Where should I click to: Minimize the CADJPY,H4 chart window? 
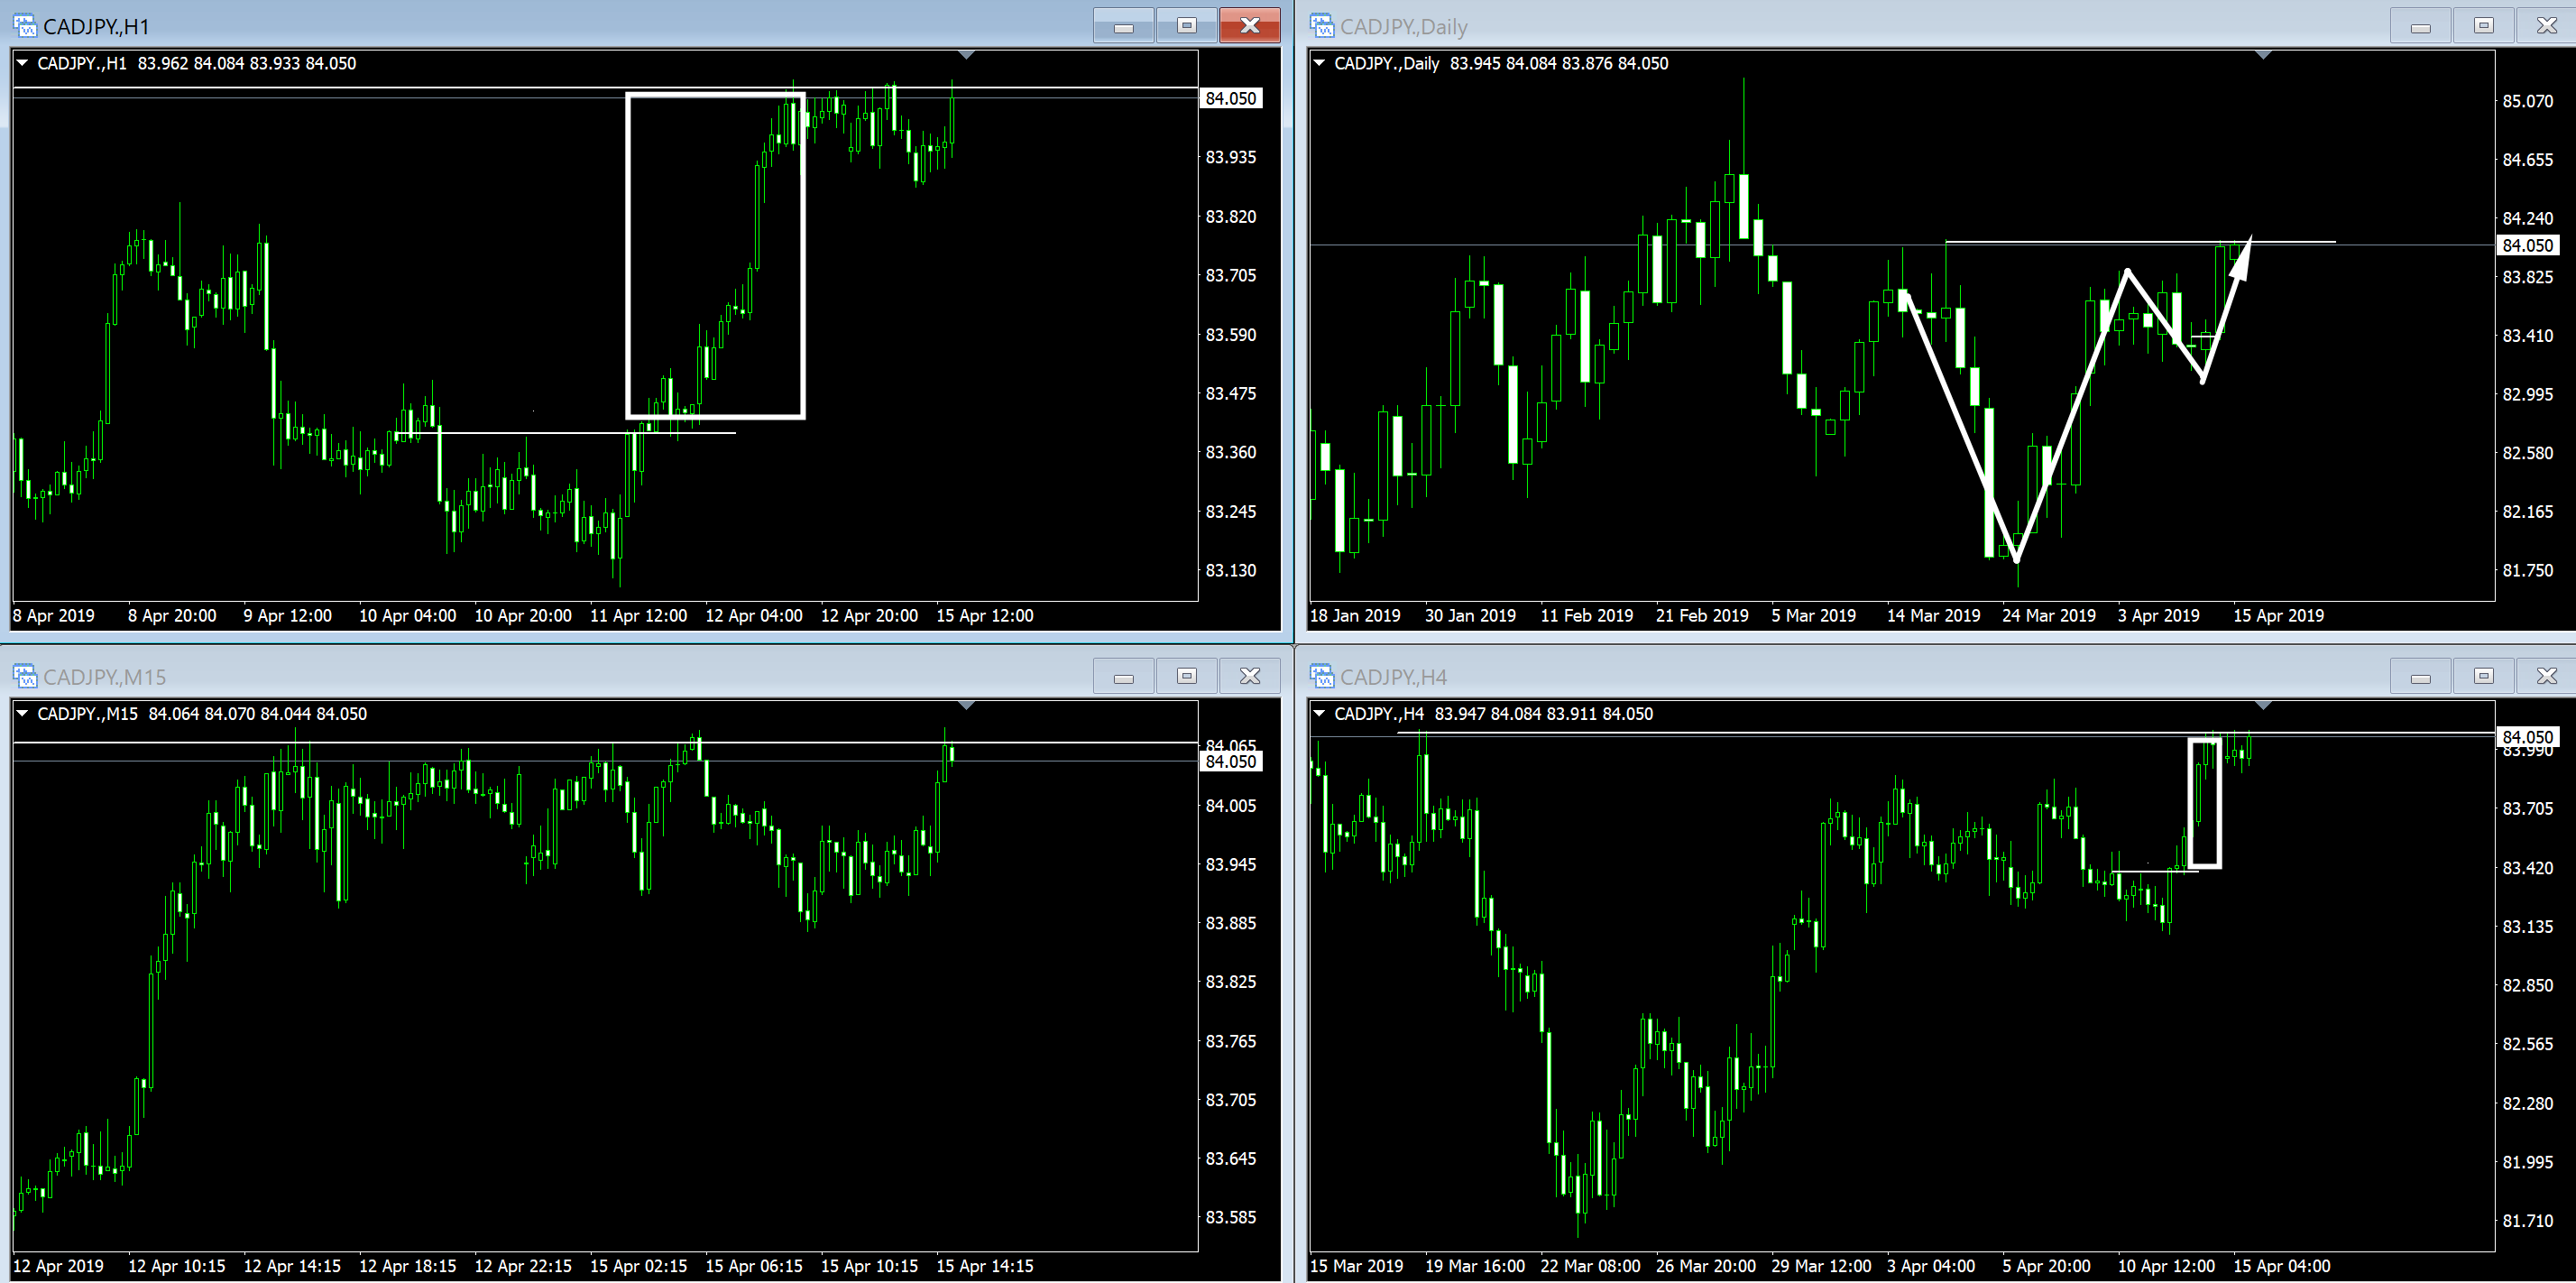pos(2420,676)
